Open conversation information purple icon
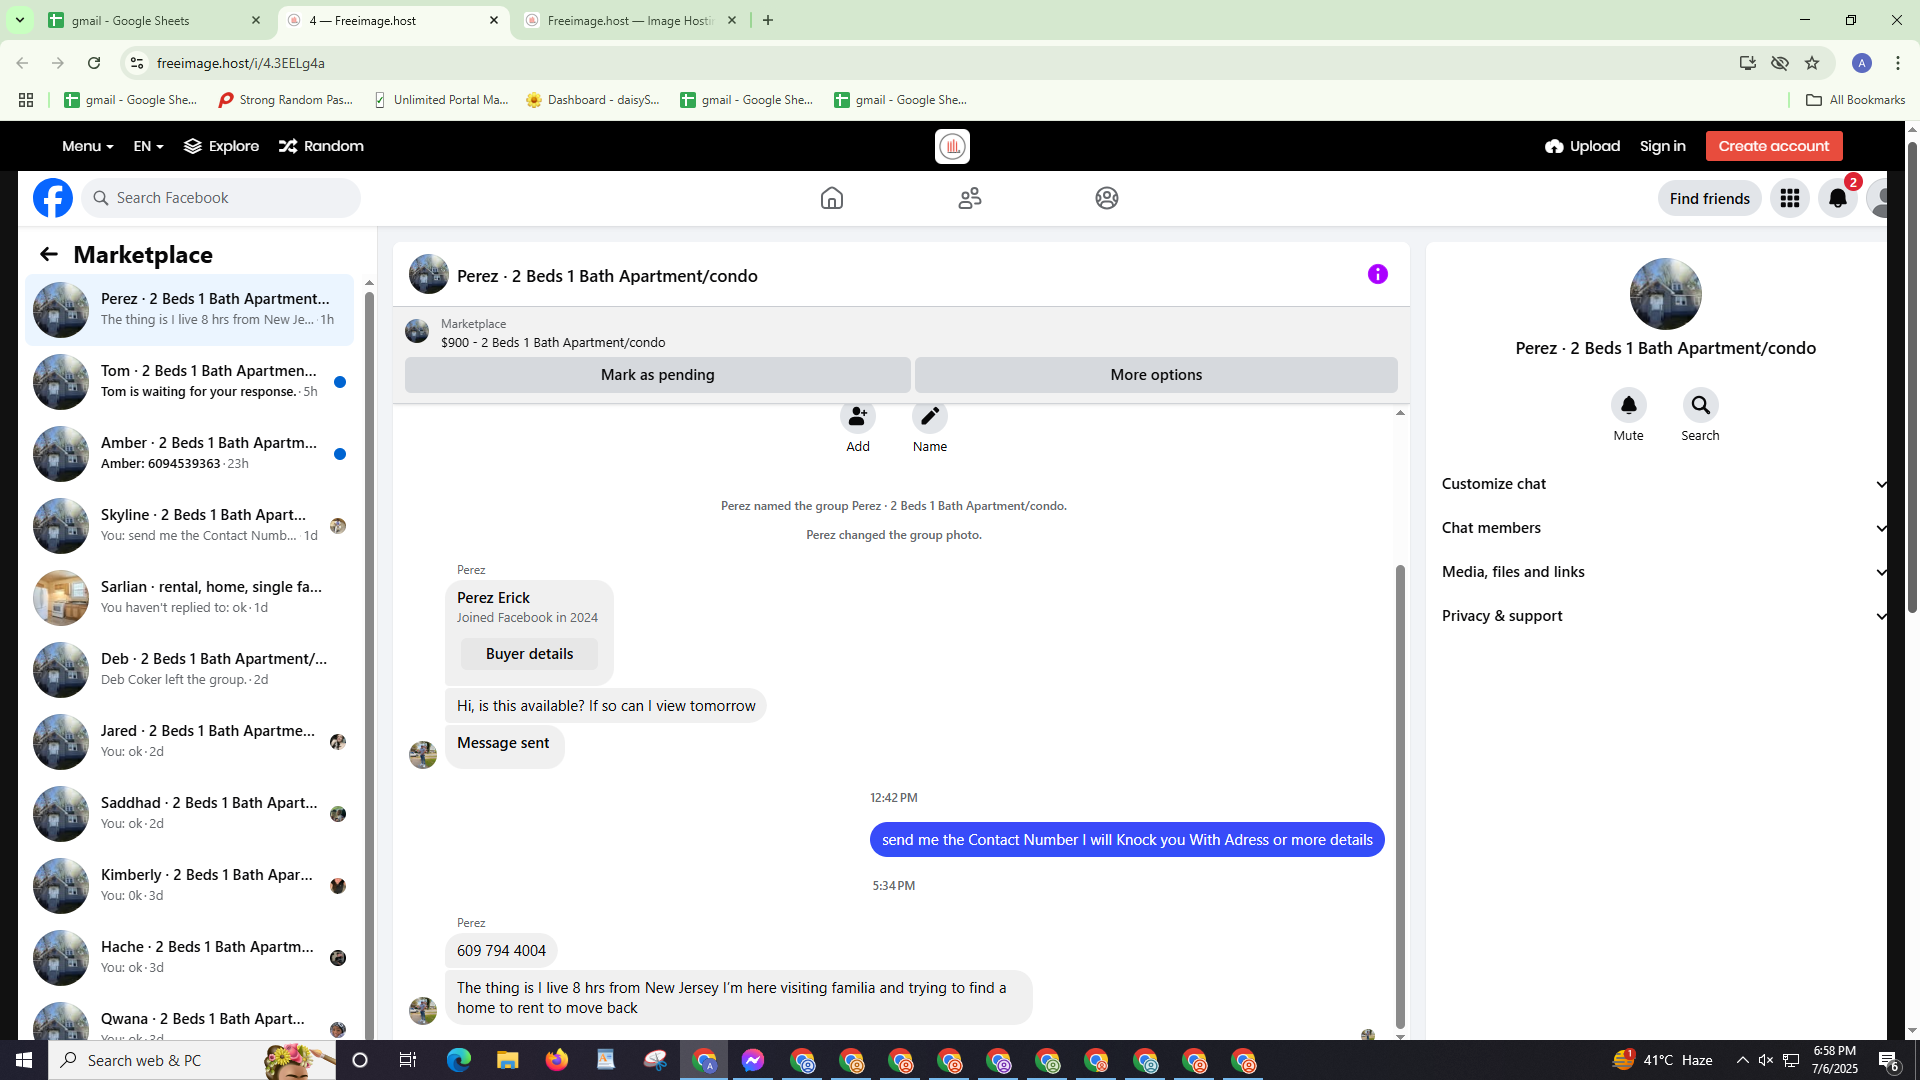 [x=1378, y=274]
